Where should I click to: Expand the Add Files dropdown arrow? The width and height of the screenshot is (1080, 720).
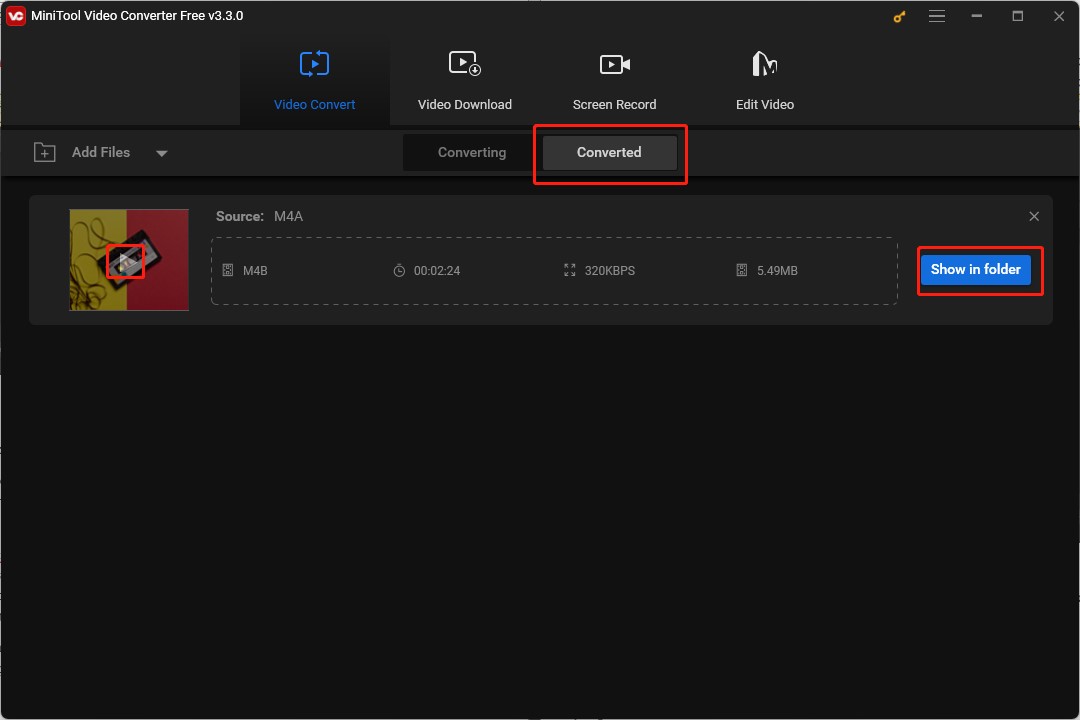tap(162, 153)
